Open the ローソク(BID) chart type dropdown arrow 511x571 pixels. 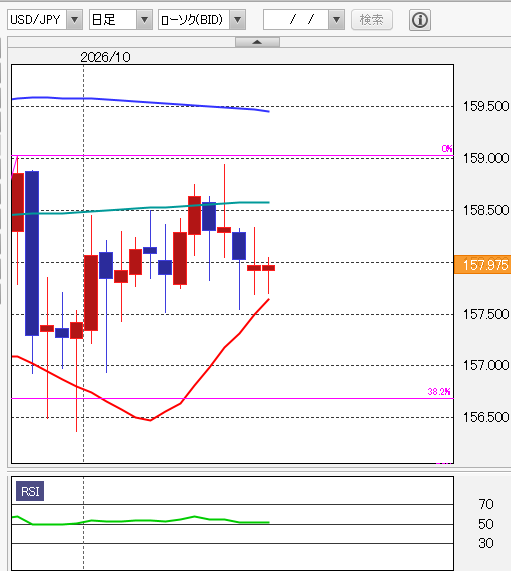[237, 20]
